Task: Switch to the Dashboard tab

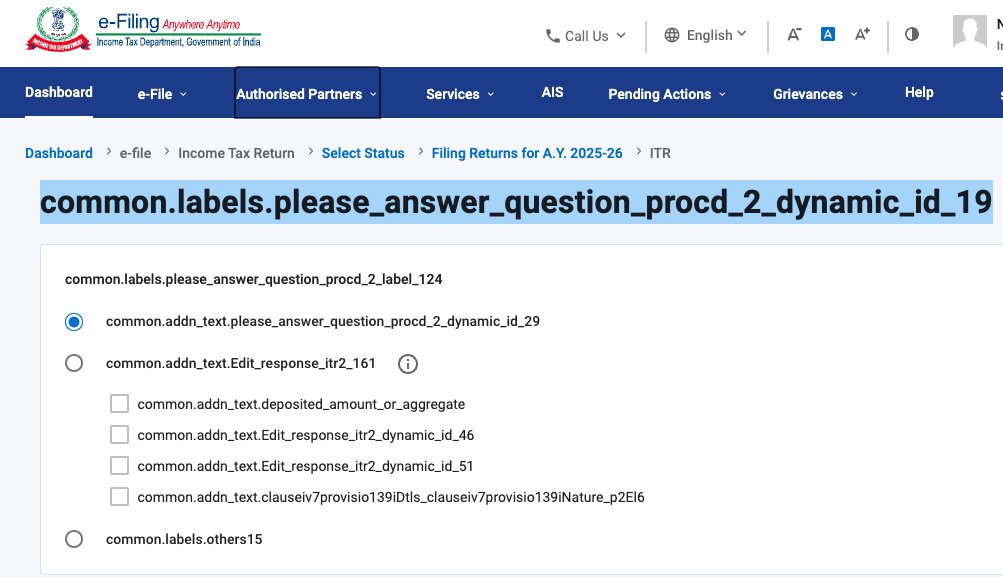Action: [x=58, y=92]
